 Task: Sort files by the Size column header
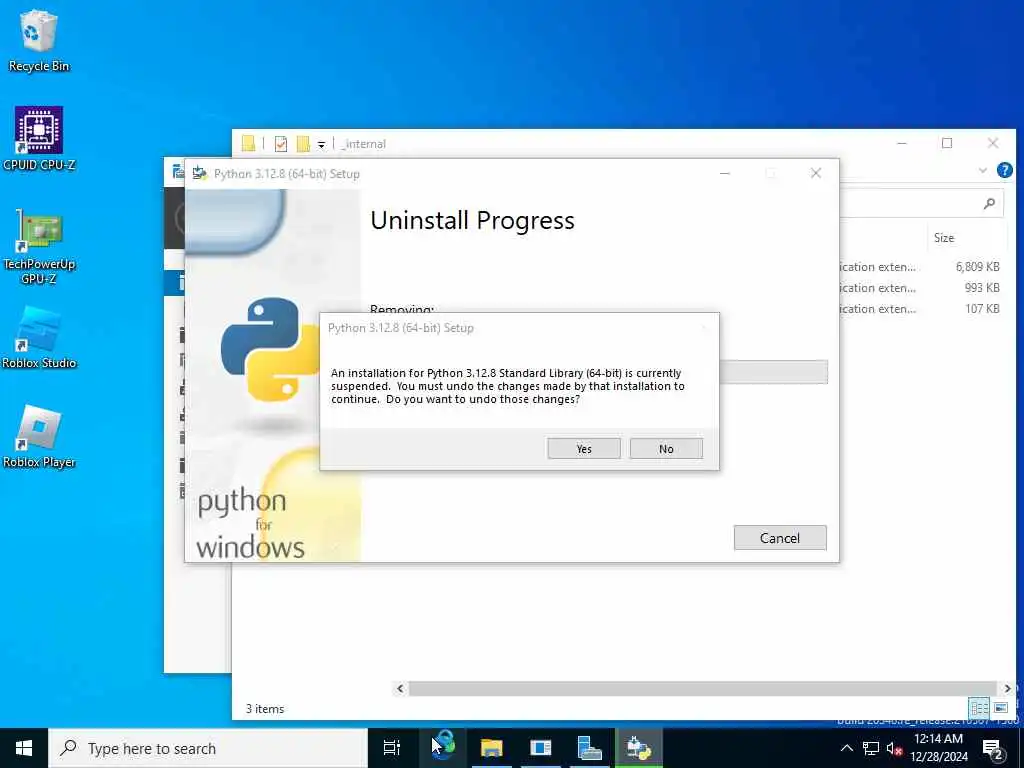(x=944, y=238)
